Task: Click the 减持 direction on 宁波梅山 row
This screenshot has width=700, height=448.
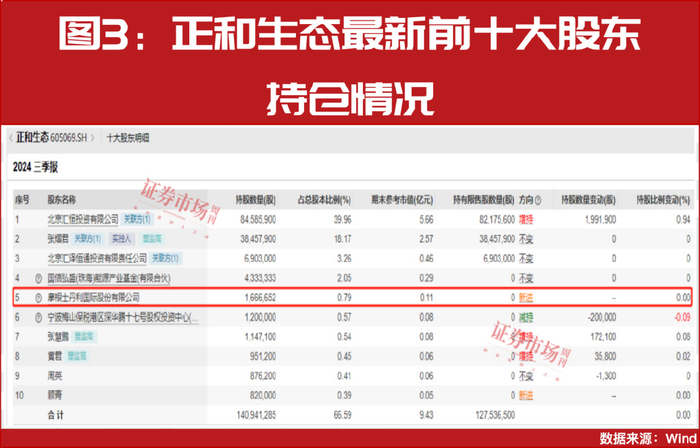Action: (526, 318)
